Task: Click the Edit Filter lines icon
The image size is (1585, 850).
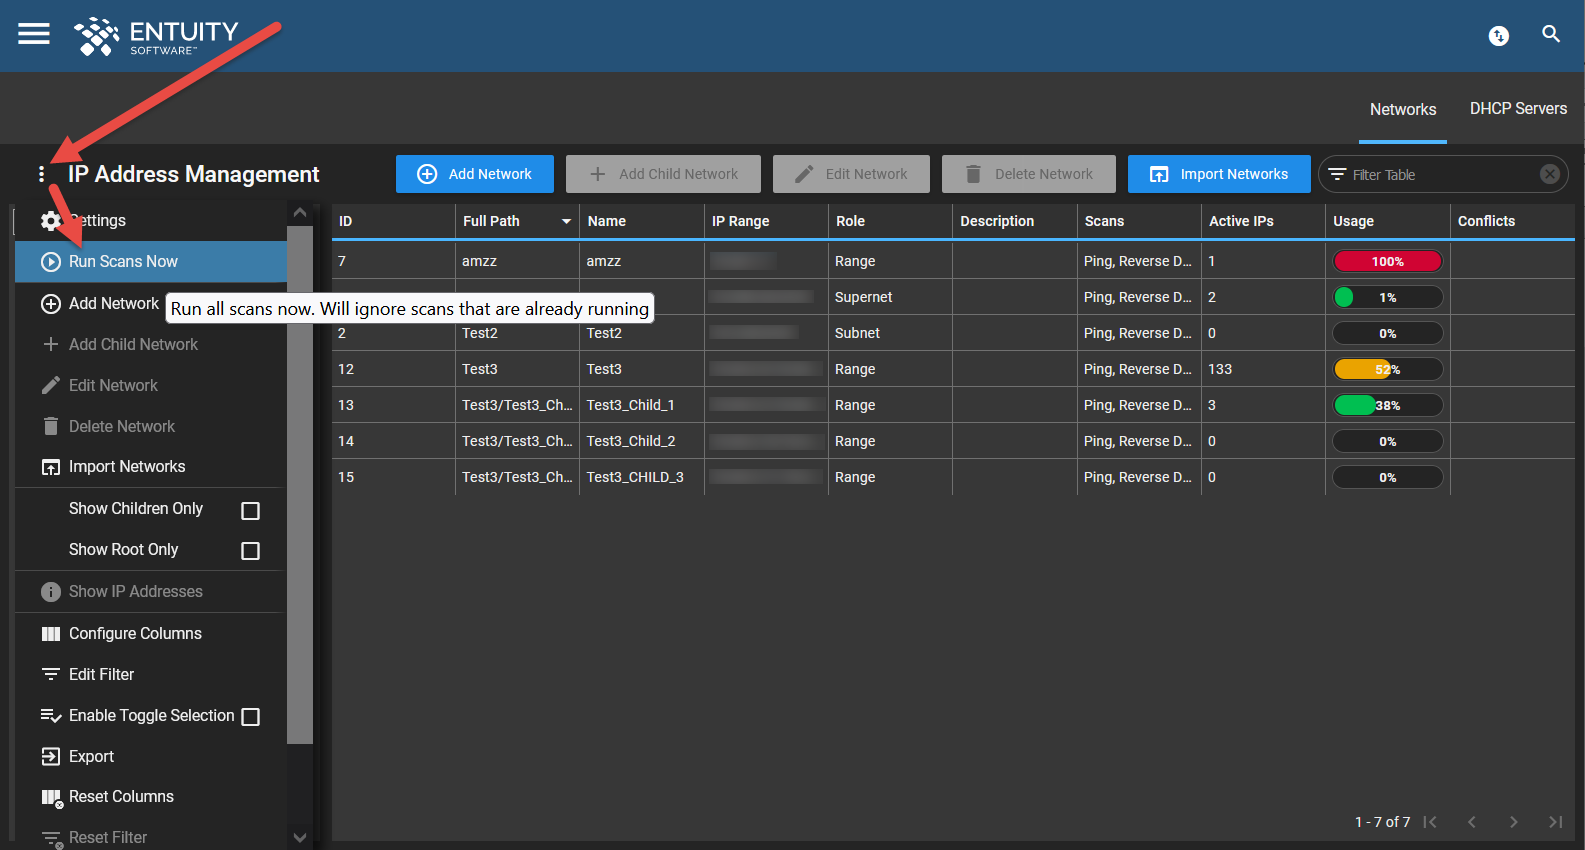Action: point(51,675)
